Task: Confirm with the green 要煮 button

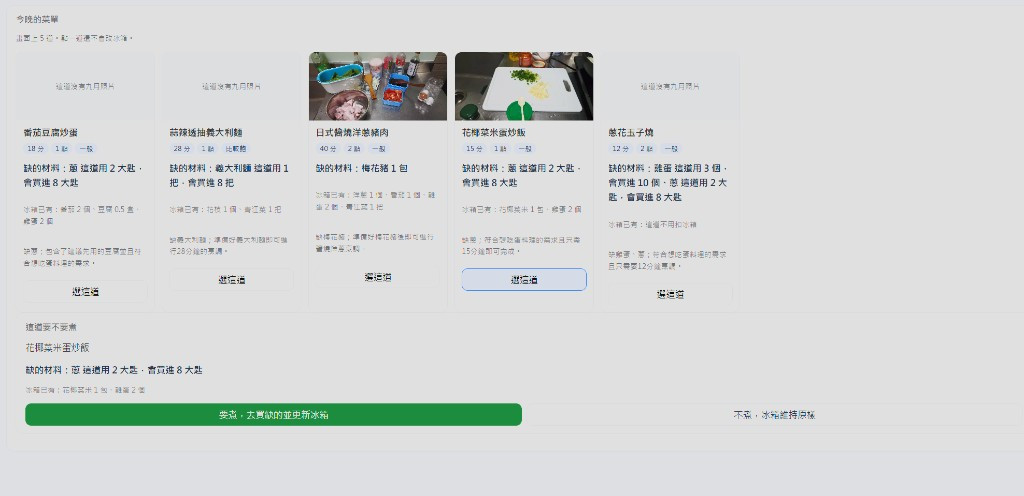Action: click(274, 414)
